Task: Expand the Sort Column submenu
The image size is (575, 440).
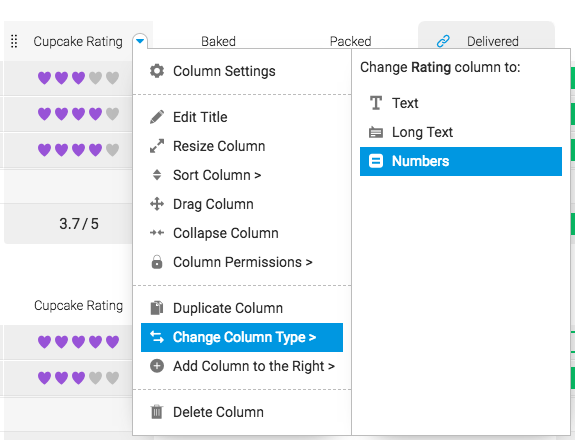Action: coord(216,175)
